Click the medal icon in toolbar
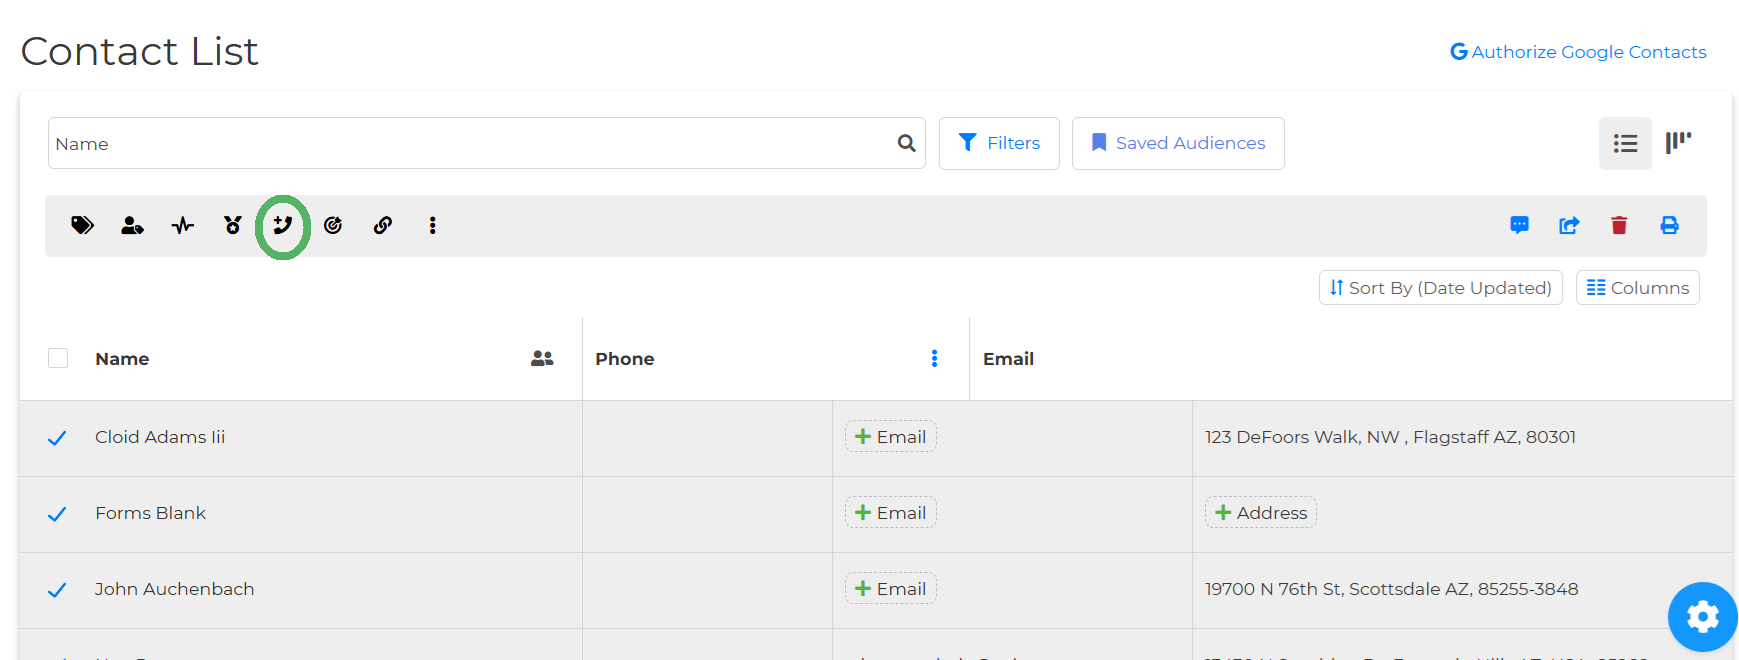 point(233,225)
